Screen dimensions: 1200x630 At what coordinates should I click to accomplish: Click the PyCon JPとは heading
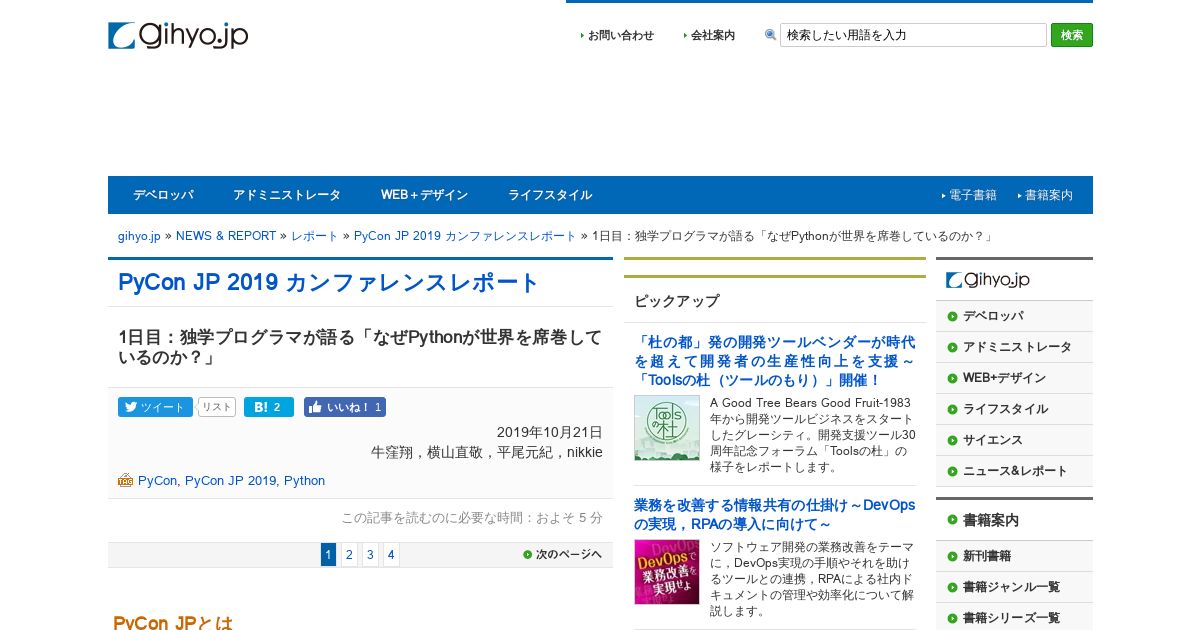coord(173,622)
